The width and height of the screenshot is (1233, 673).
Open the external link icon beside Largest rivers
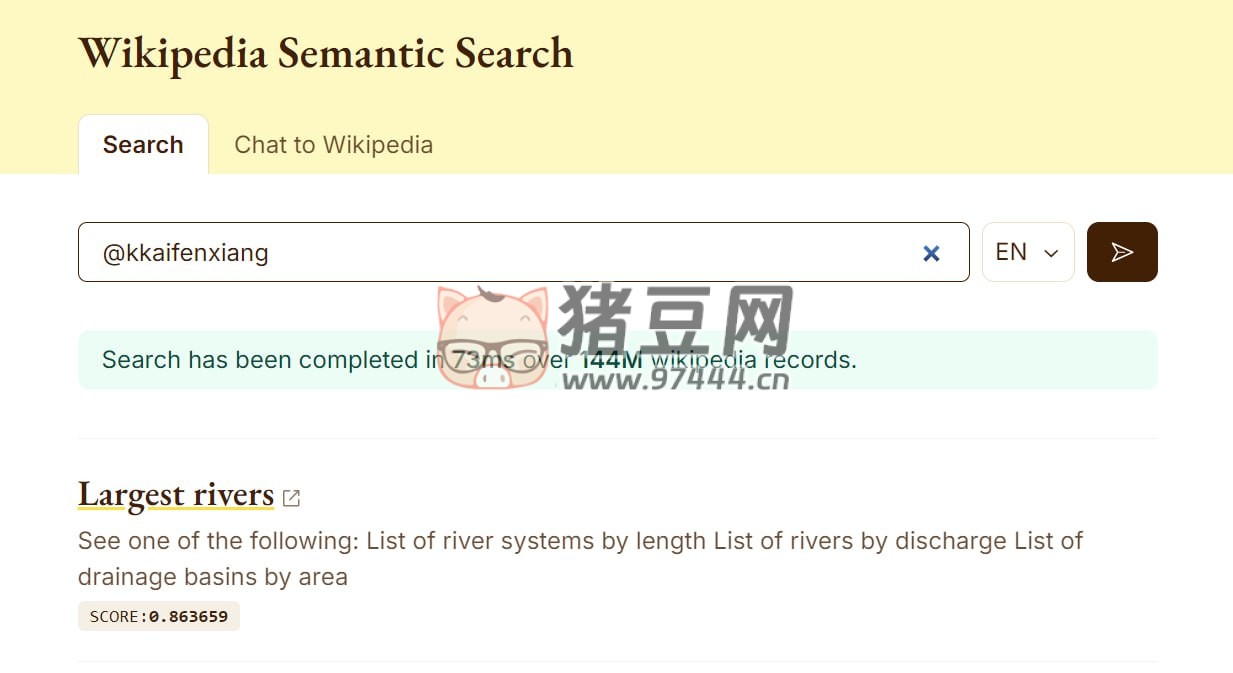291,496
